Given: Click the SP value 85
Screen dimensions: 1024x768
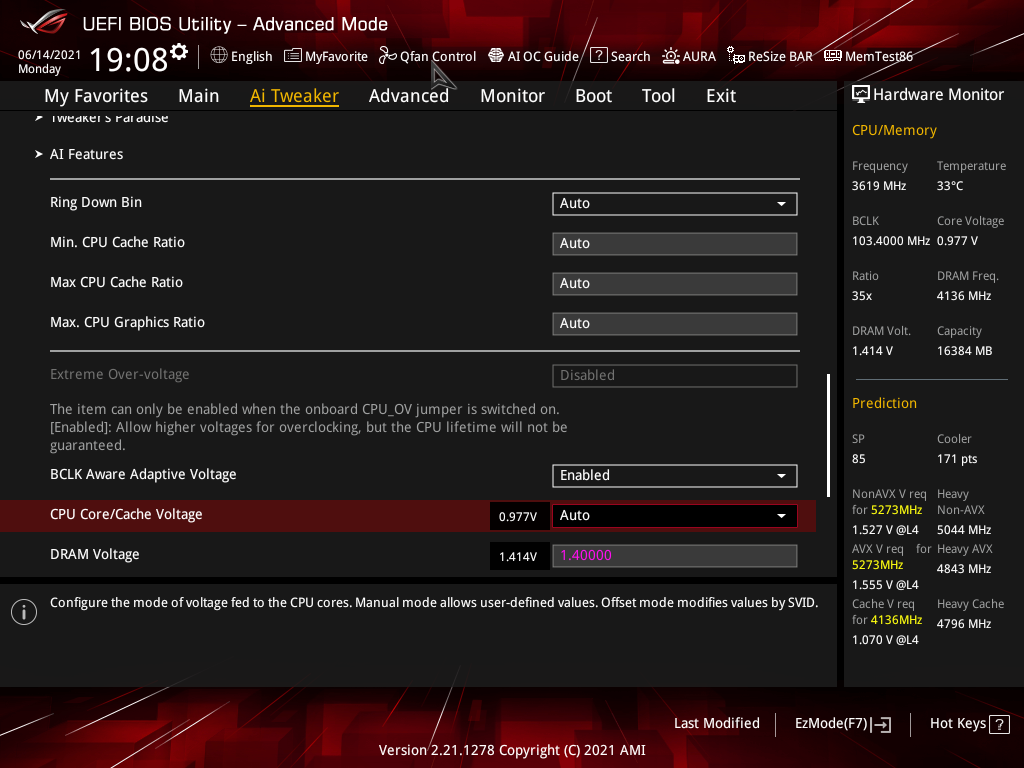Looking at the screenshot, I should [859, 459].
